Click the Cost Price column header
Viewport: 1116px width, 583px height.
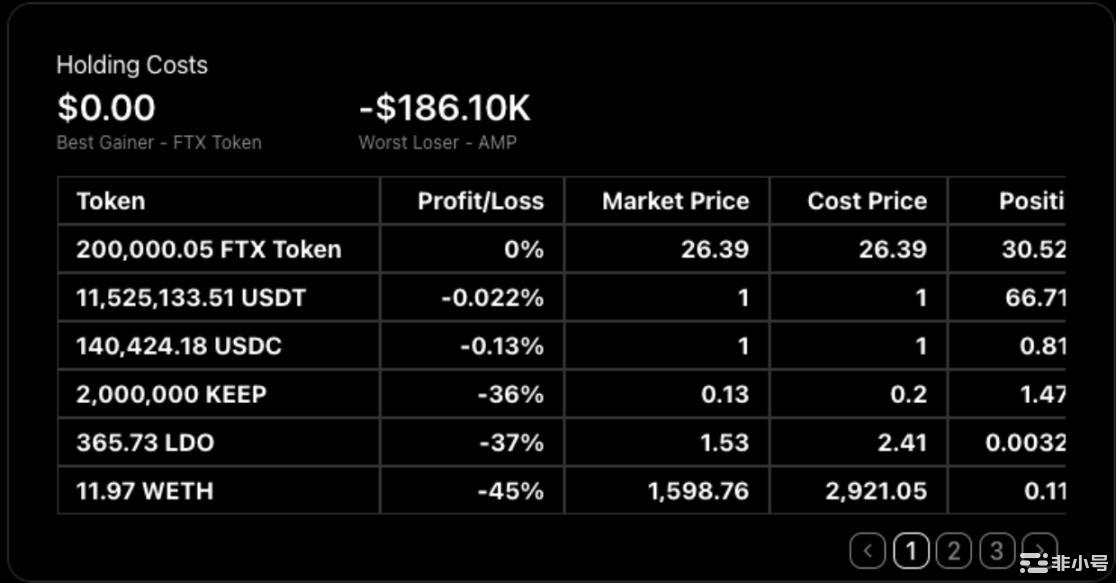(867, 201)
